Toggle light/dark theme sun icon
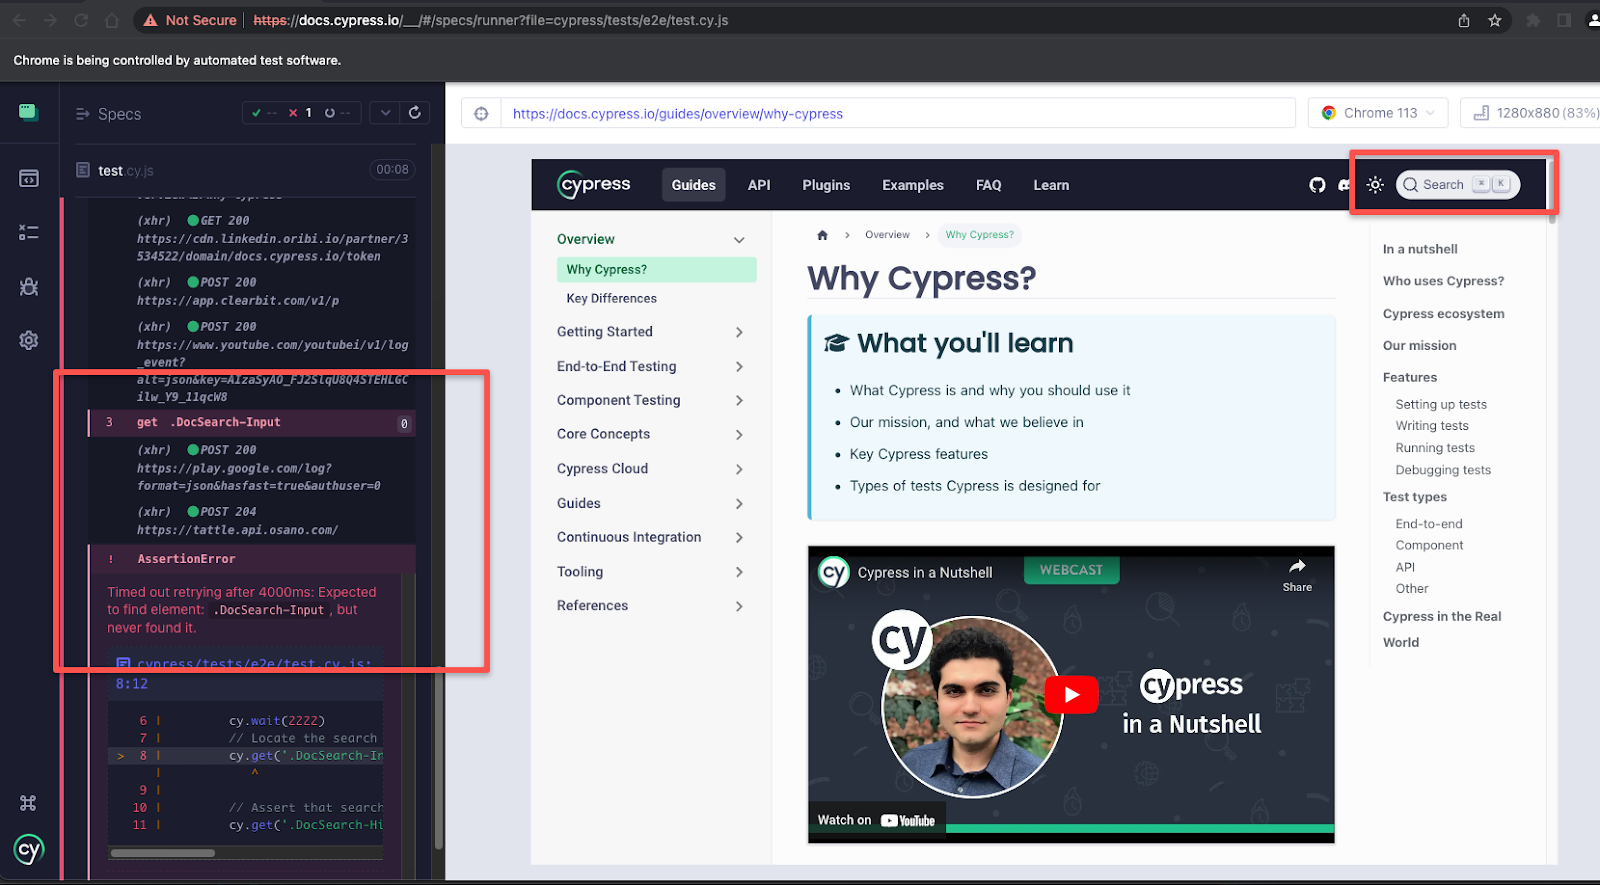This screenshot has height=885, width=1600. click(x=1375, y=185)
